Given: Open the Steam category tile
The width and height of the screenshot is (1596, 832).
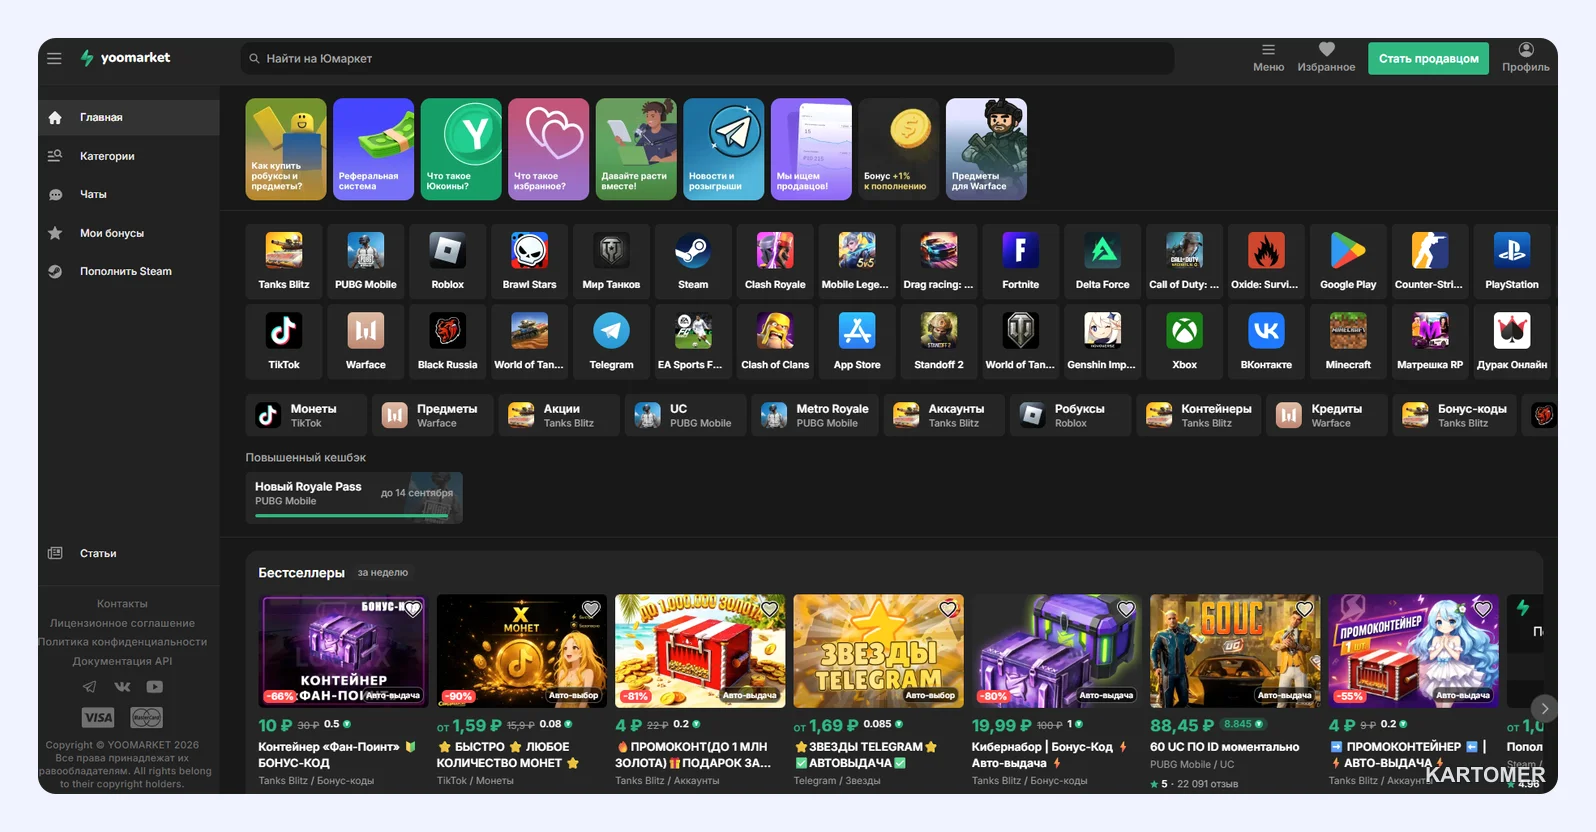Looking at the screenshot, I should pos(693,261).
